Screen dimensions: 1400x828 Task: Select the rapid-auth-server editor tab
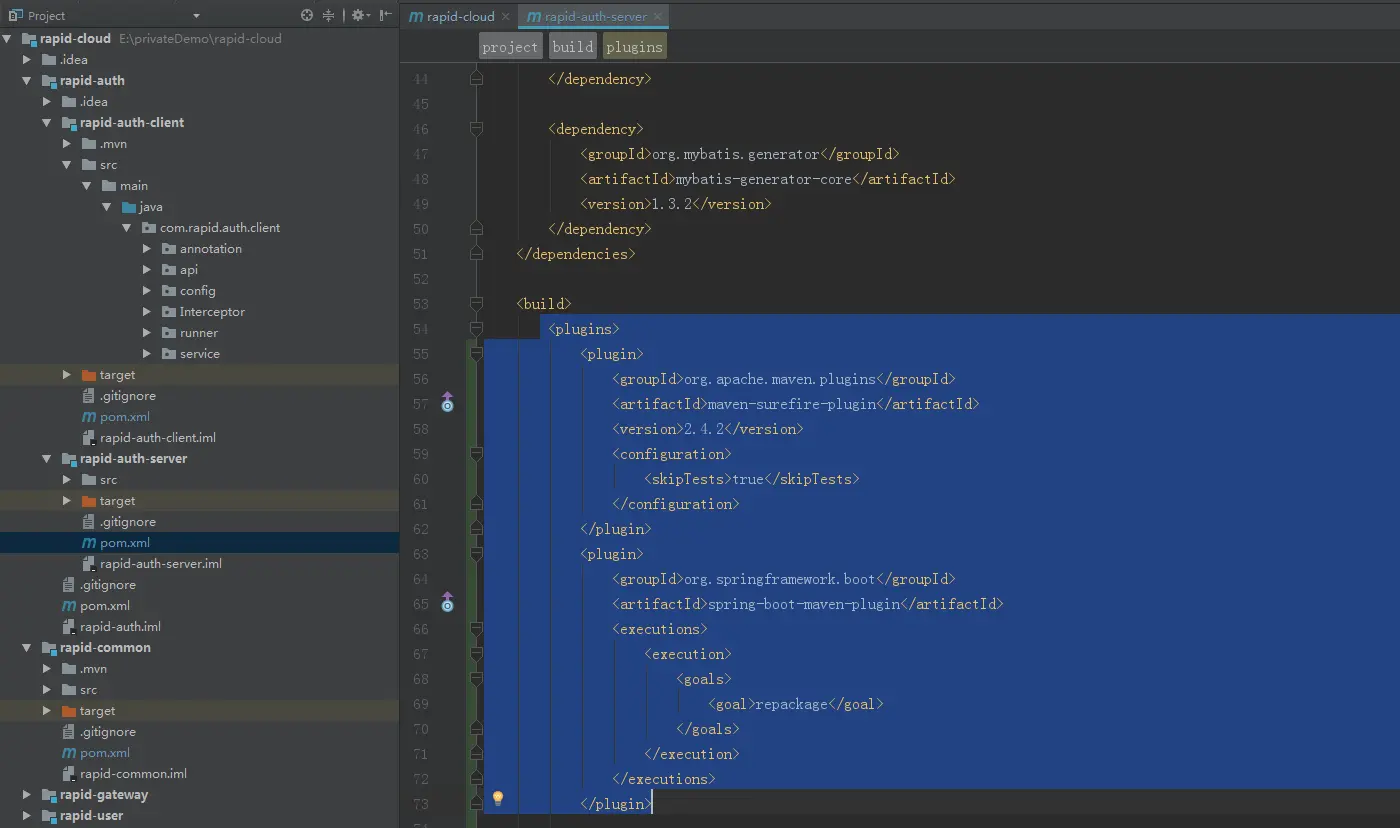(594, 17)
